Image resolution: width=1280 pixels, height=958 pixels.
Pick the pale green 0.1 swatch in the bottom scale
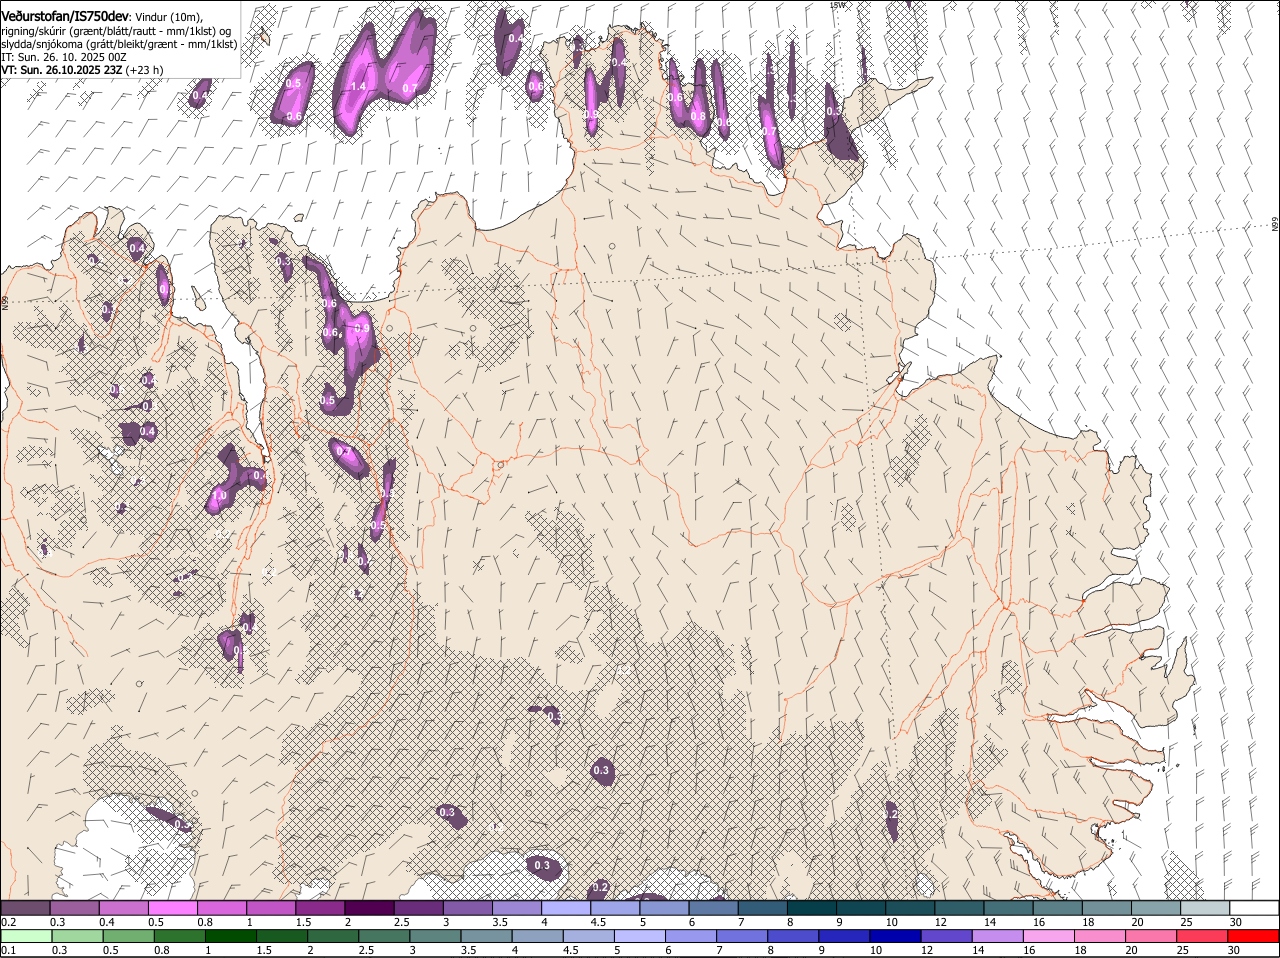27,936
